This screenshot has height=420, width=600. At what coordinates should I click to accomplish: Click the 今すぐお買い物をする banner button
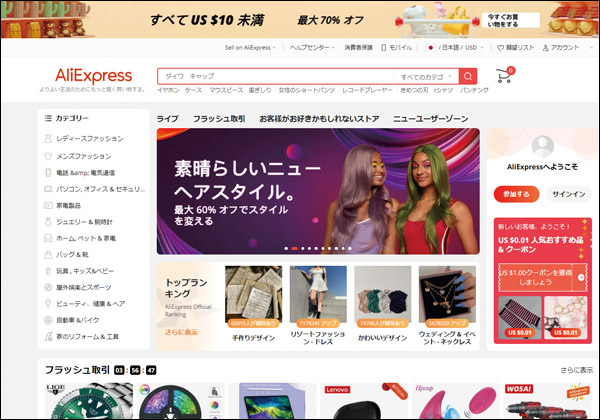(x=511, y=20)
